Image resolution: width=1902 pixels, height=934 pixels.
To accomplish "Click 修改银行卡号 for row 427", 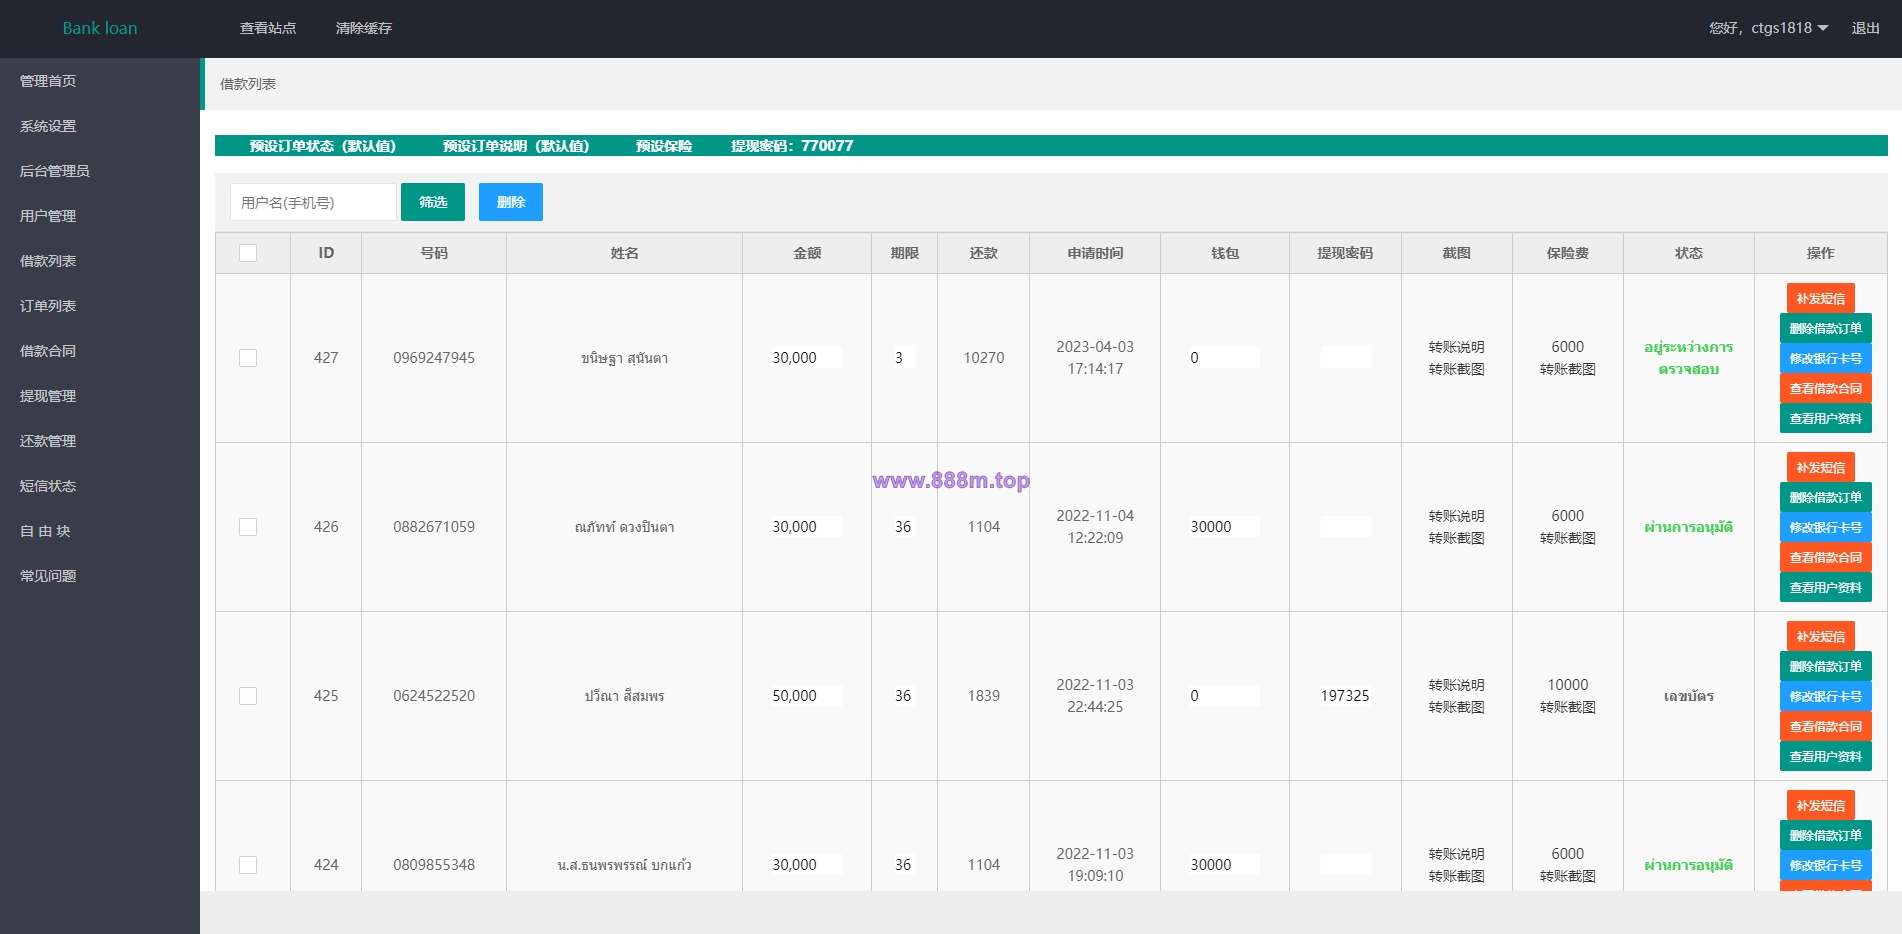I will pos(1826,358).
